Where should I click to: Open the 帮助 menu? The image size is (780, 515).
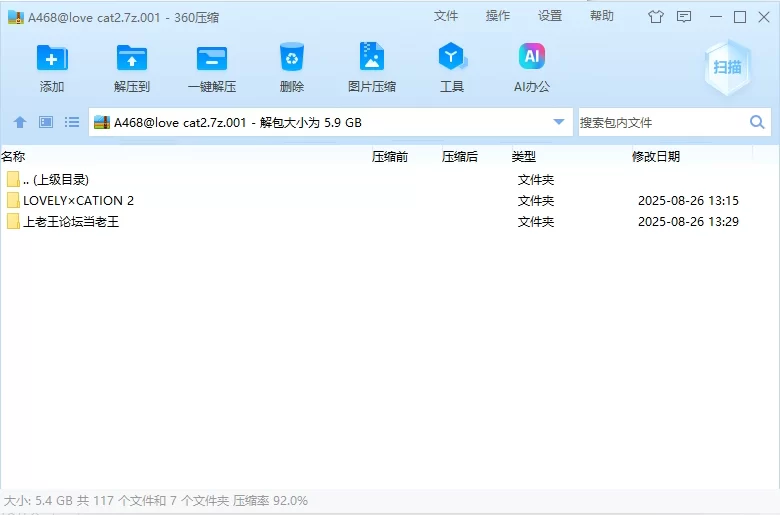(x=602, y=16)
